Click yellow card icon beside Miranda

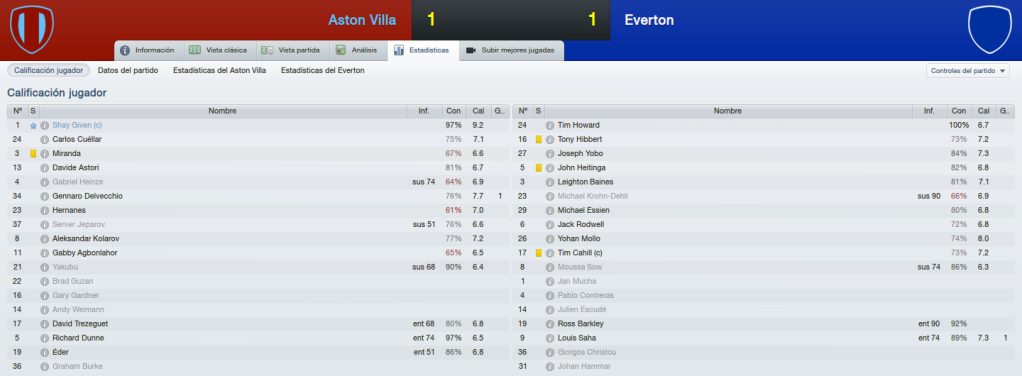click(x=33, y=154)
